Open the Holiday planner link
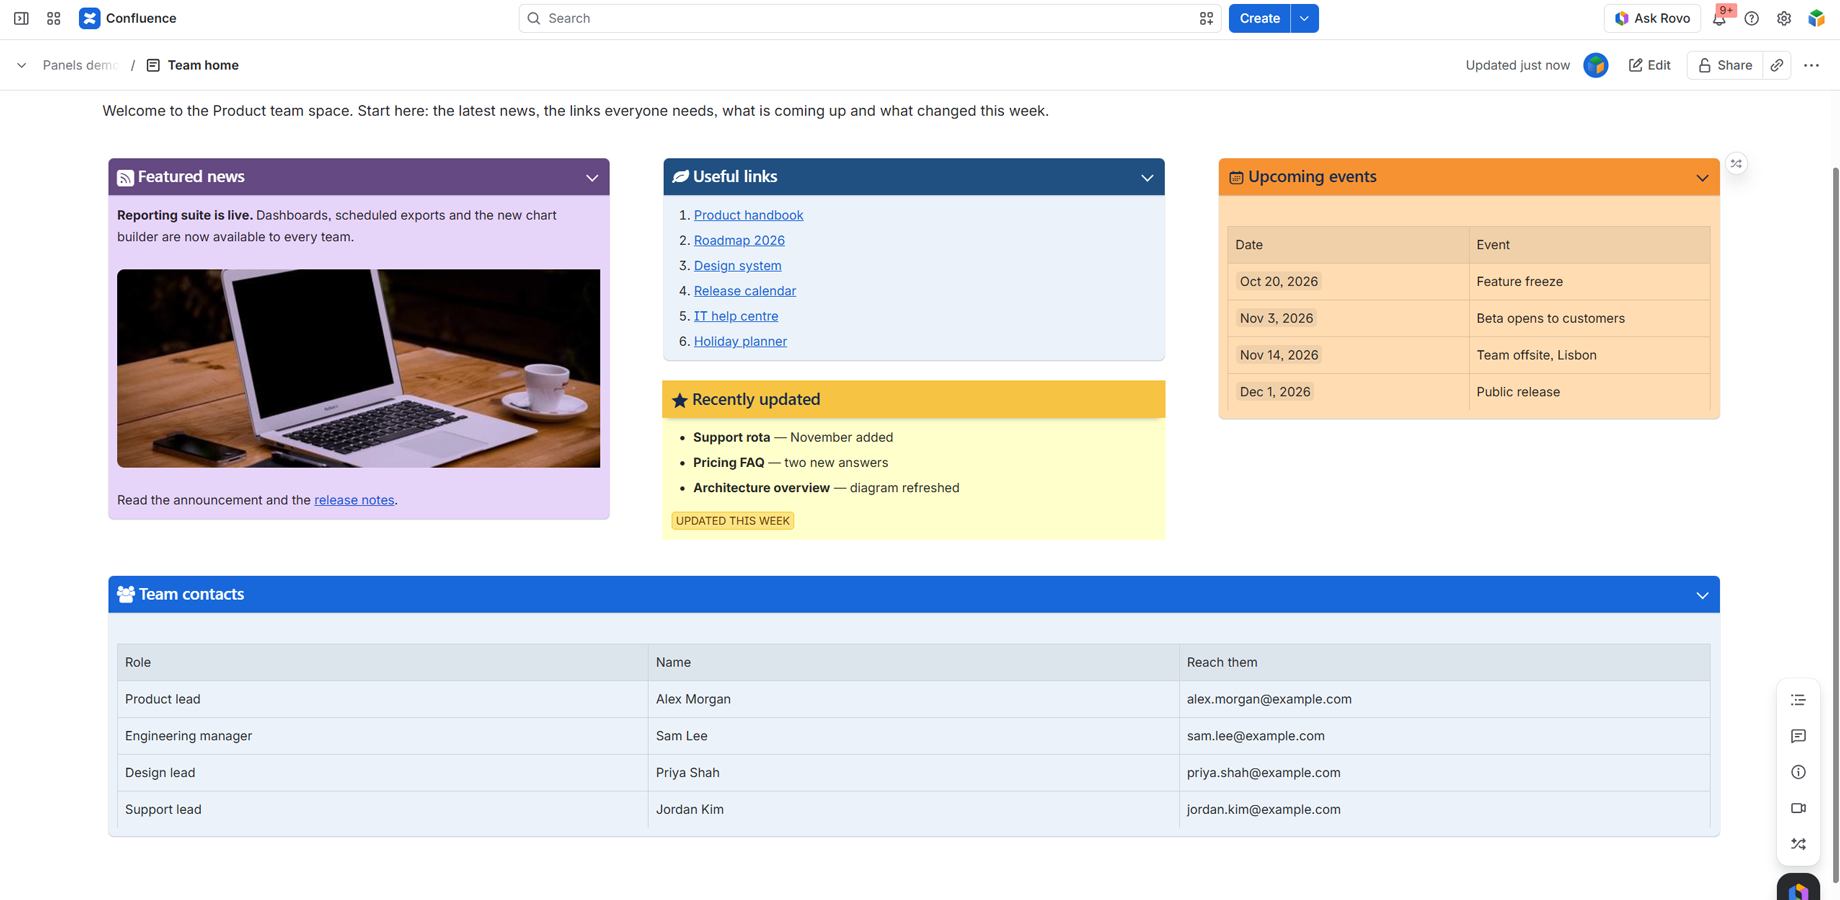1840x900 pixels. (740, 341)
